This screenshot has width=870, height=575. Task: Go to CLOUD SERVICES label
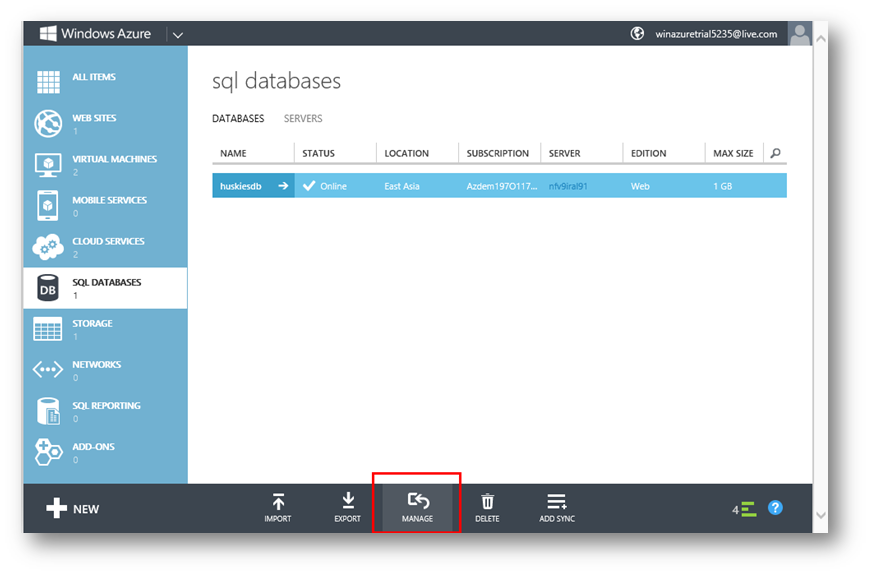[108, 241]
